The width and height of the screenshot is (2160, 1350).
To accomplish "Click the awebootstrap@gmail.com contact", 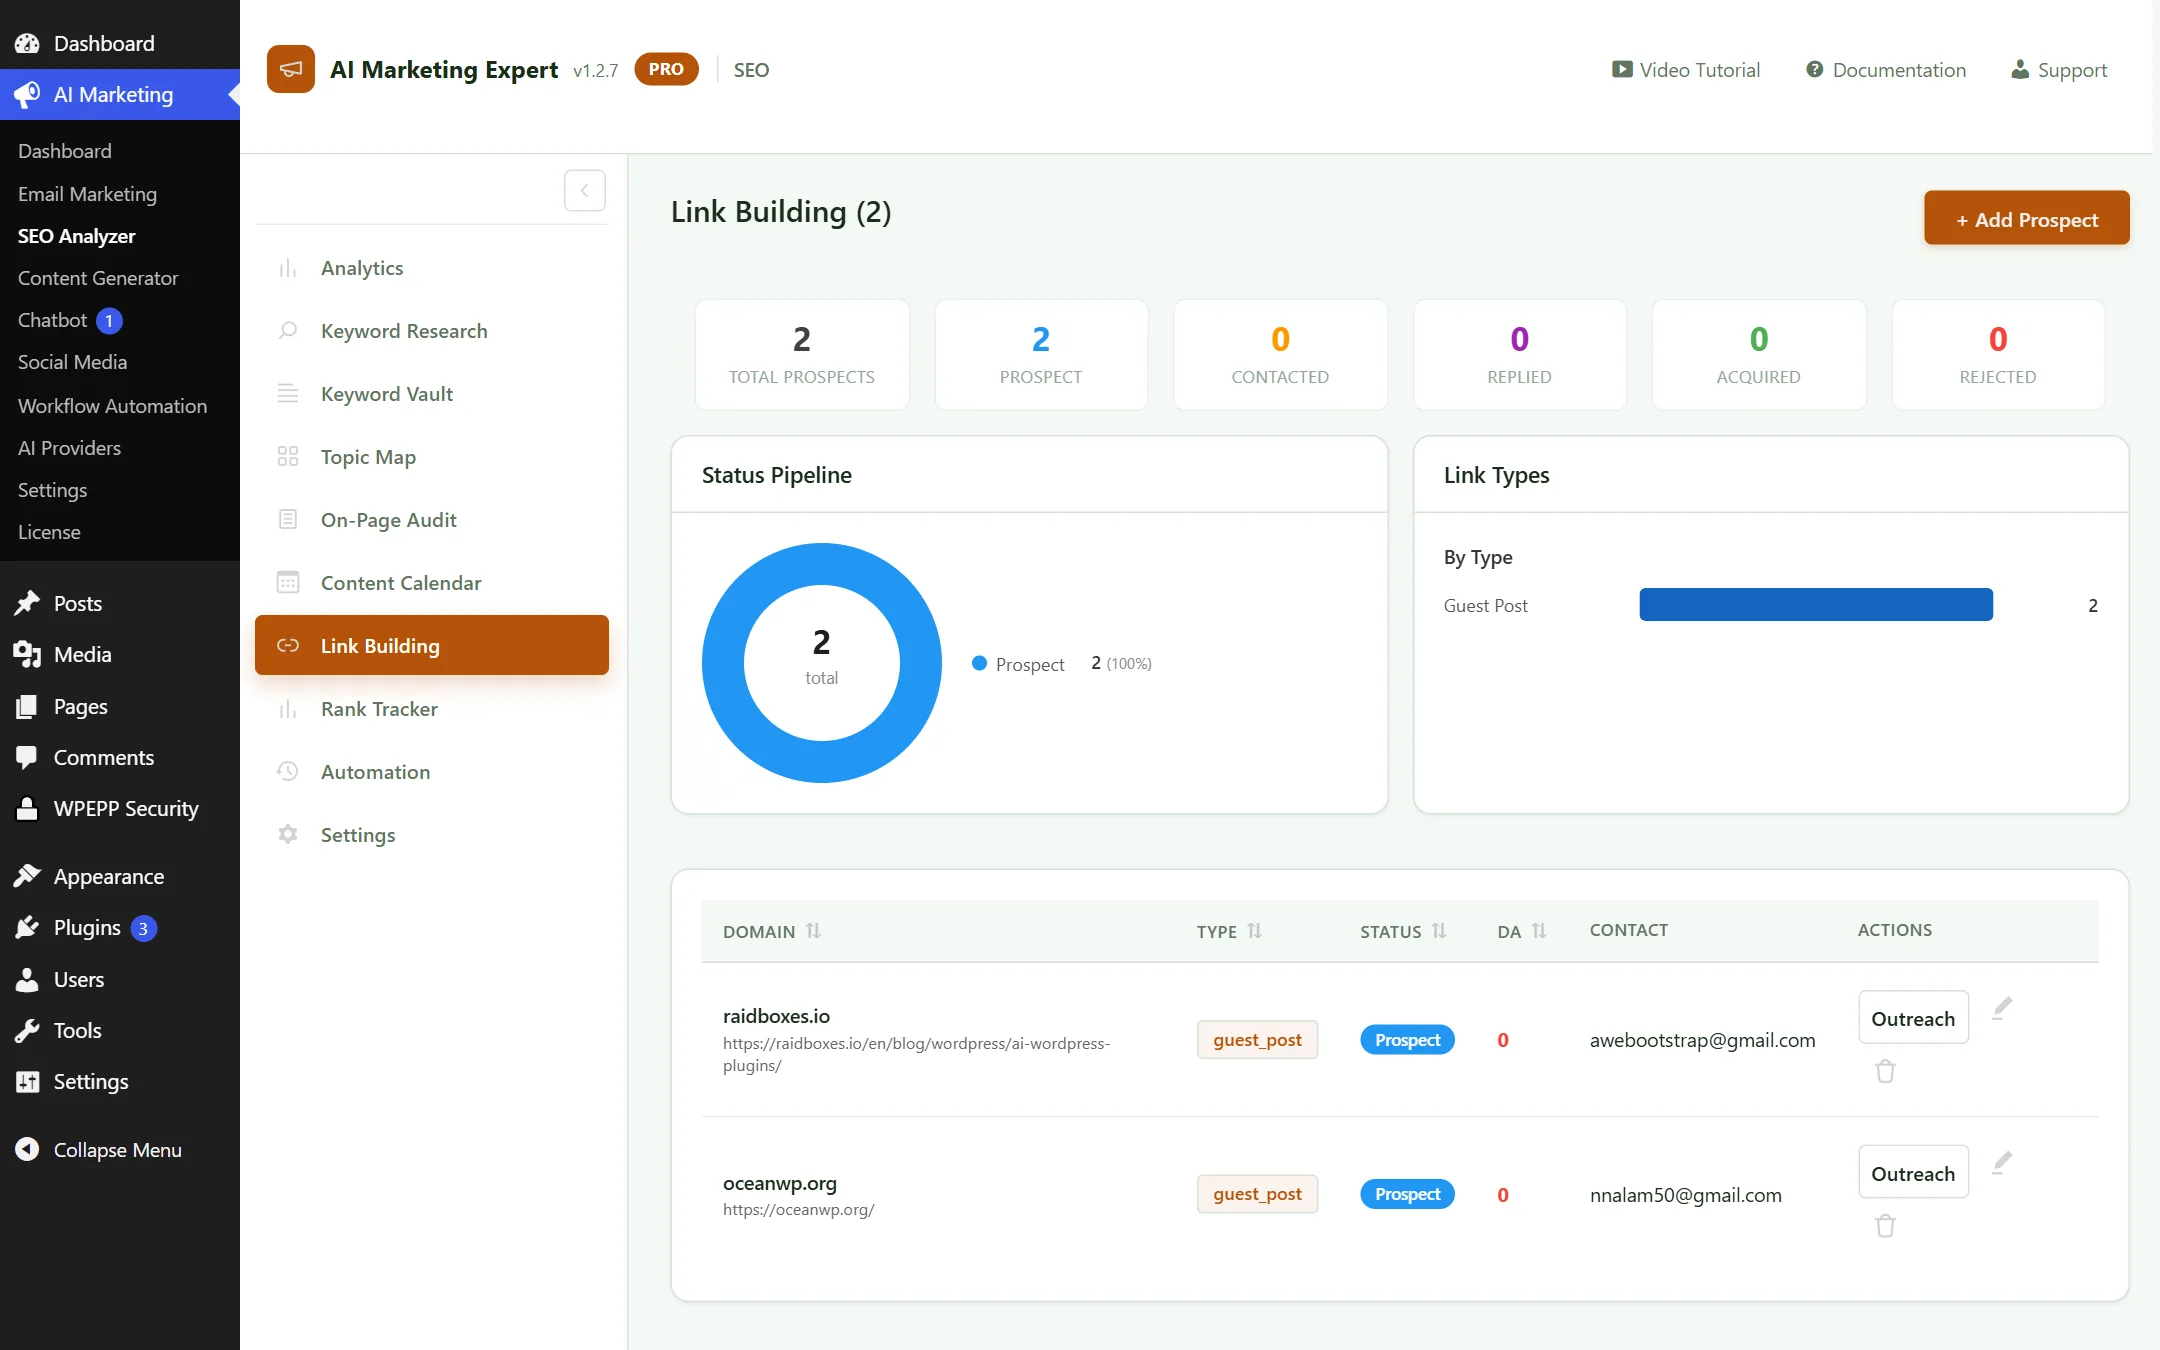I will pos(1702,1040).
